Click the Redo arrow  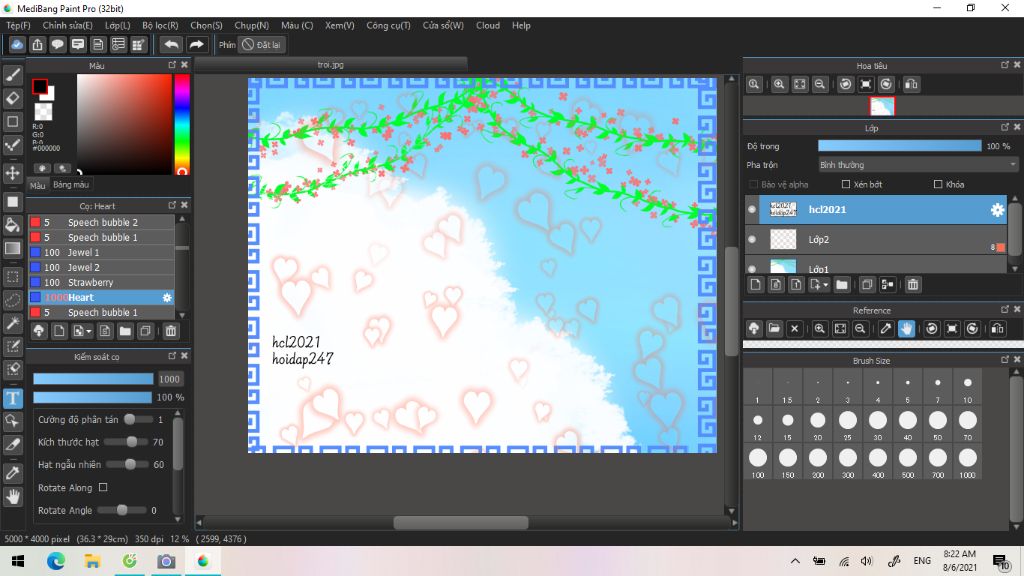point(196,44)
